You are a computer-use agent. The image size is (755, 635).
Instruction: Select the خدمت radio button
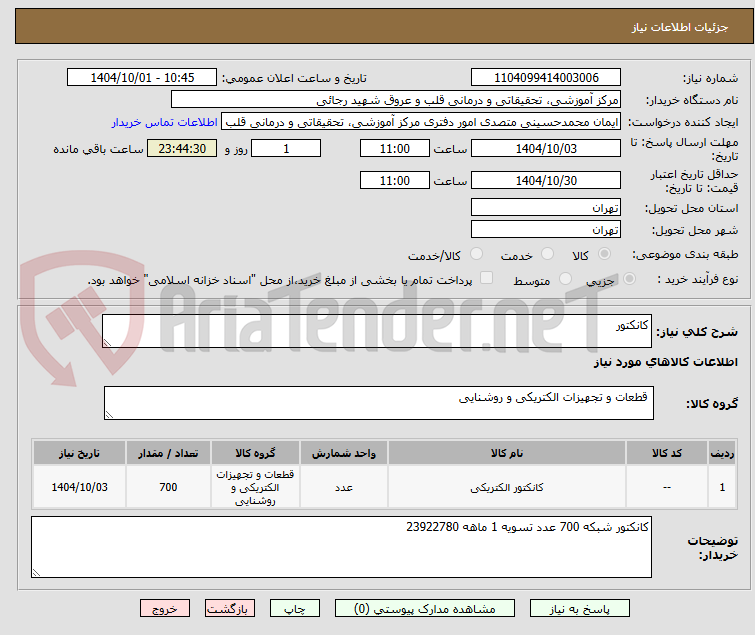pos(547,254)
